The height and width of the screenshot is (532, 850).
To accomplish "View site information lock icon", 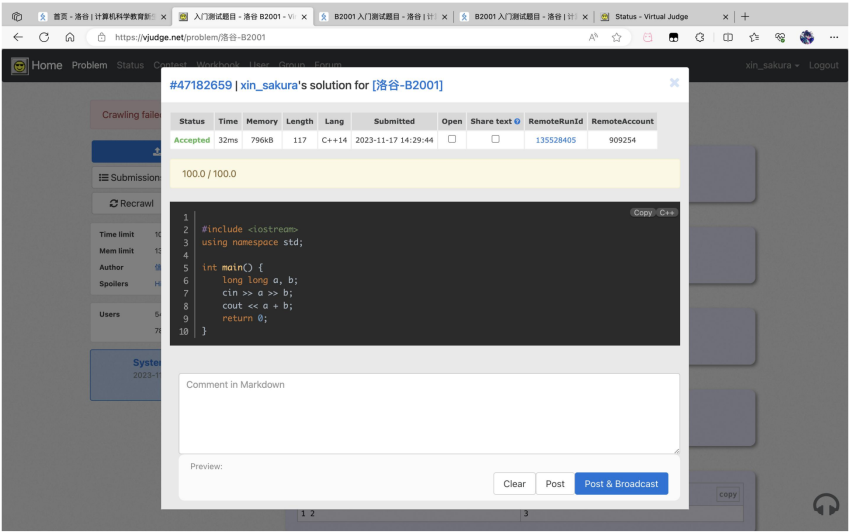I will click(101, 37).
